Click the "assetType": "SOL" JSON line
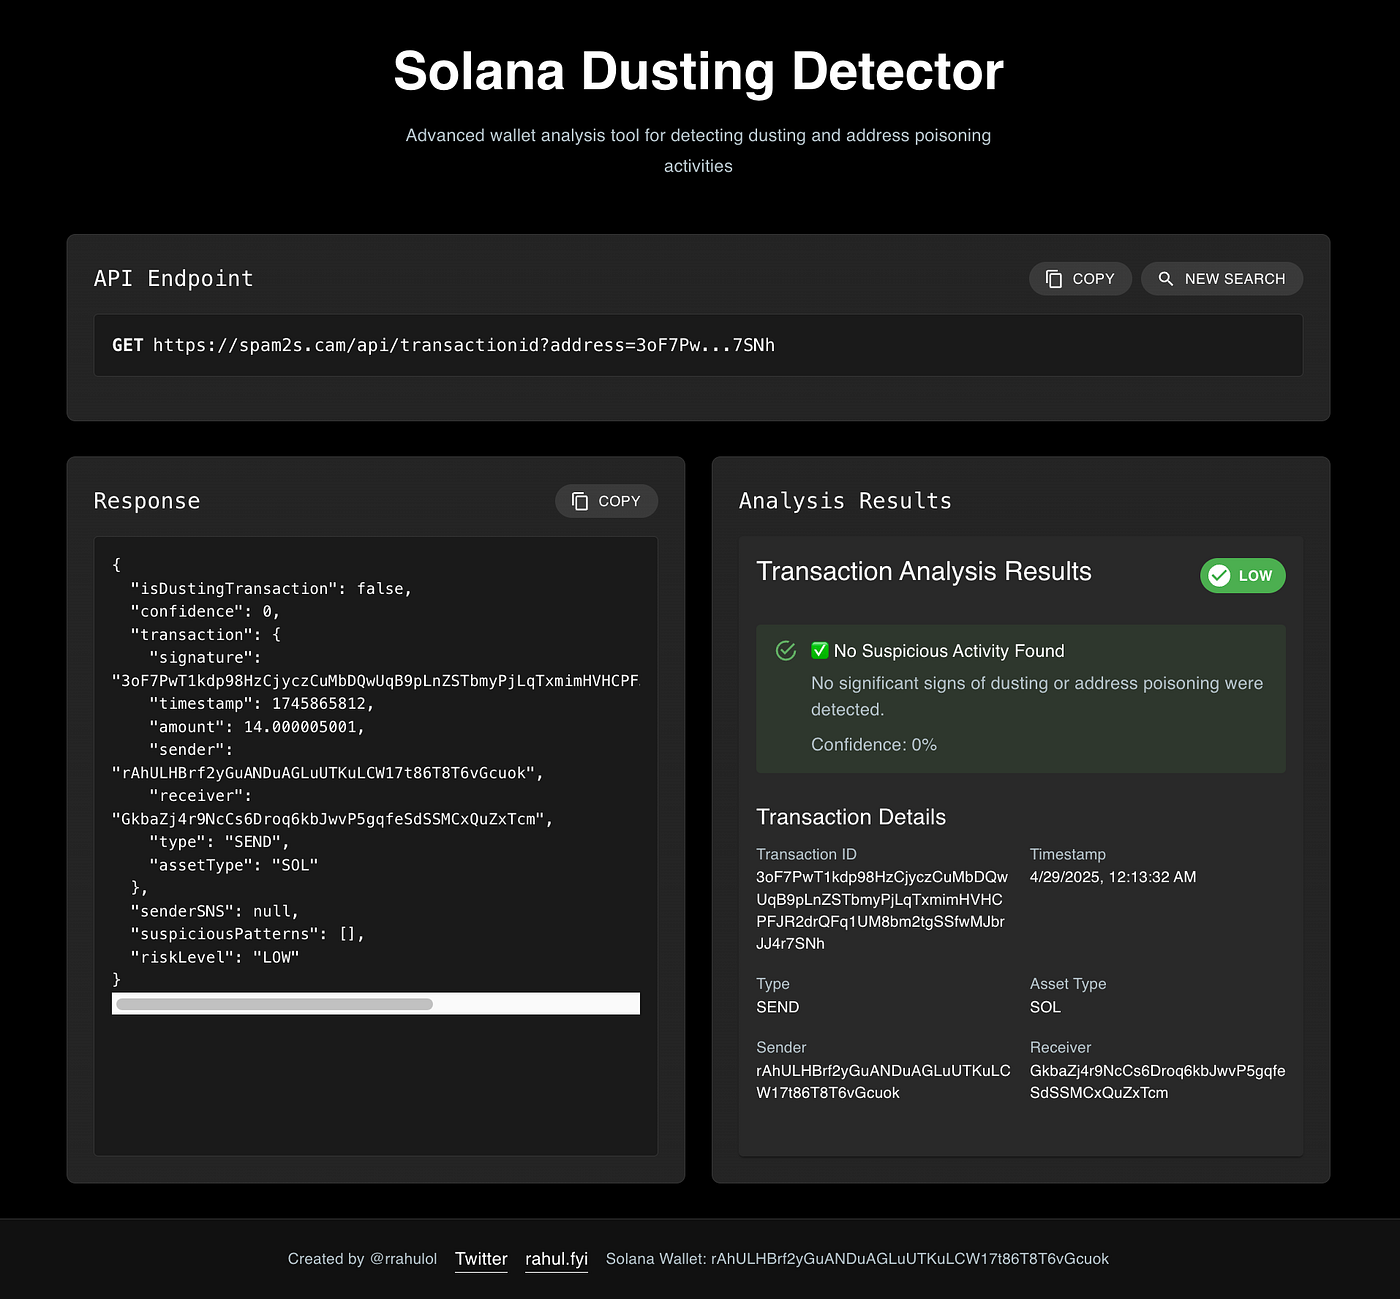The image size is (1400, 1299). click(233, 865)
